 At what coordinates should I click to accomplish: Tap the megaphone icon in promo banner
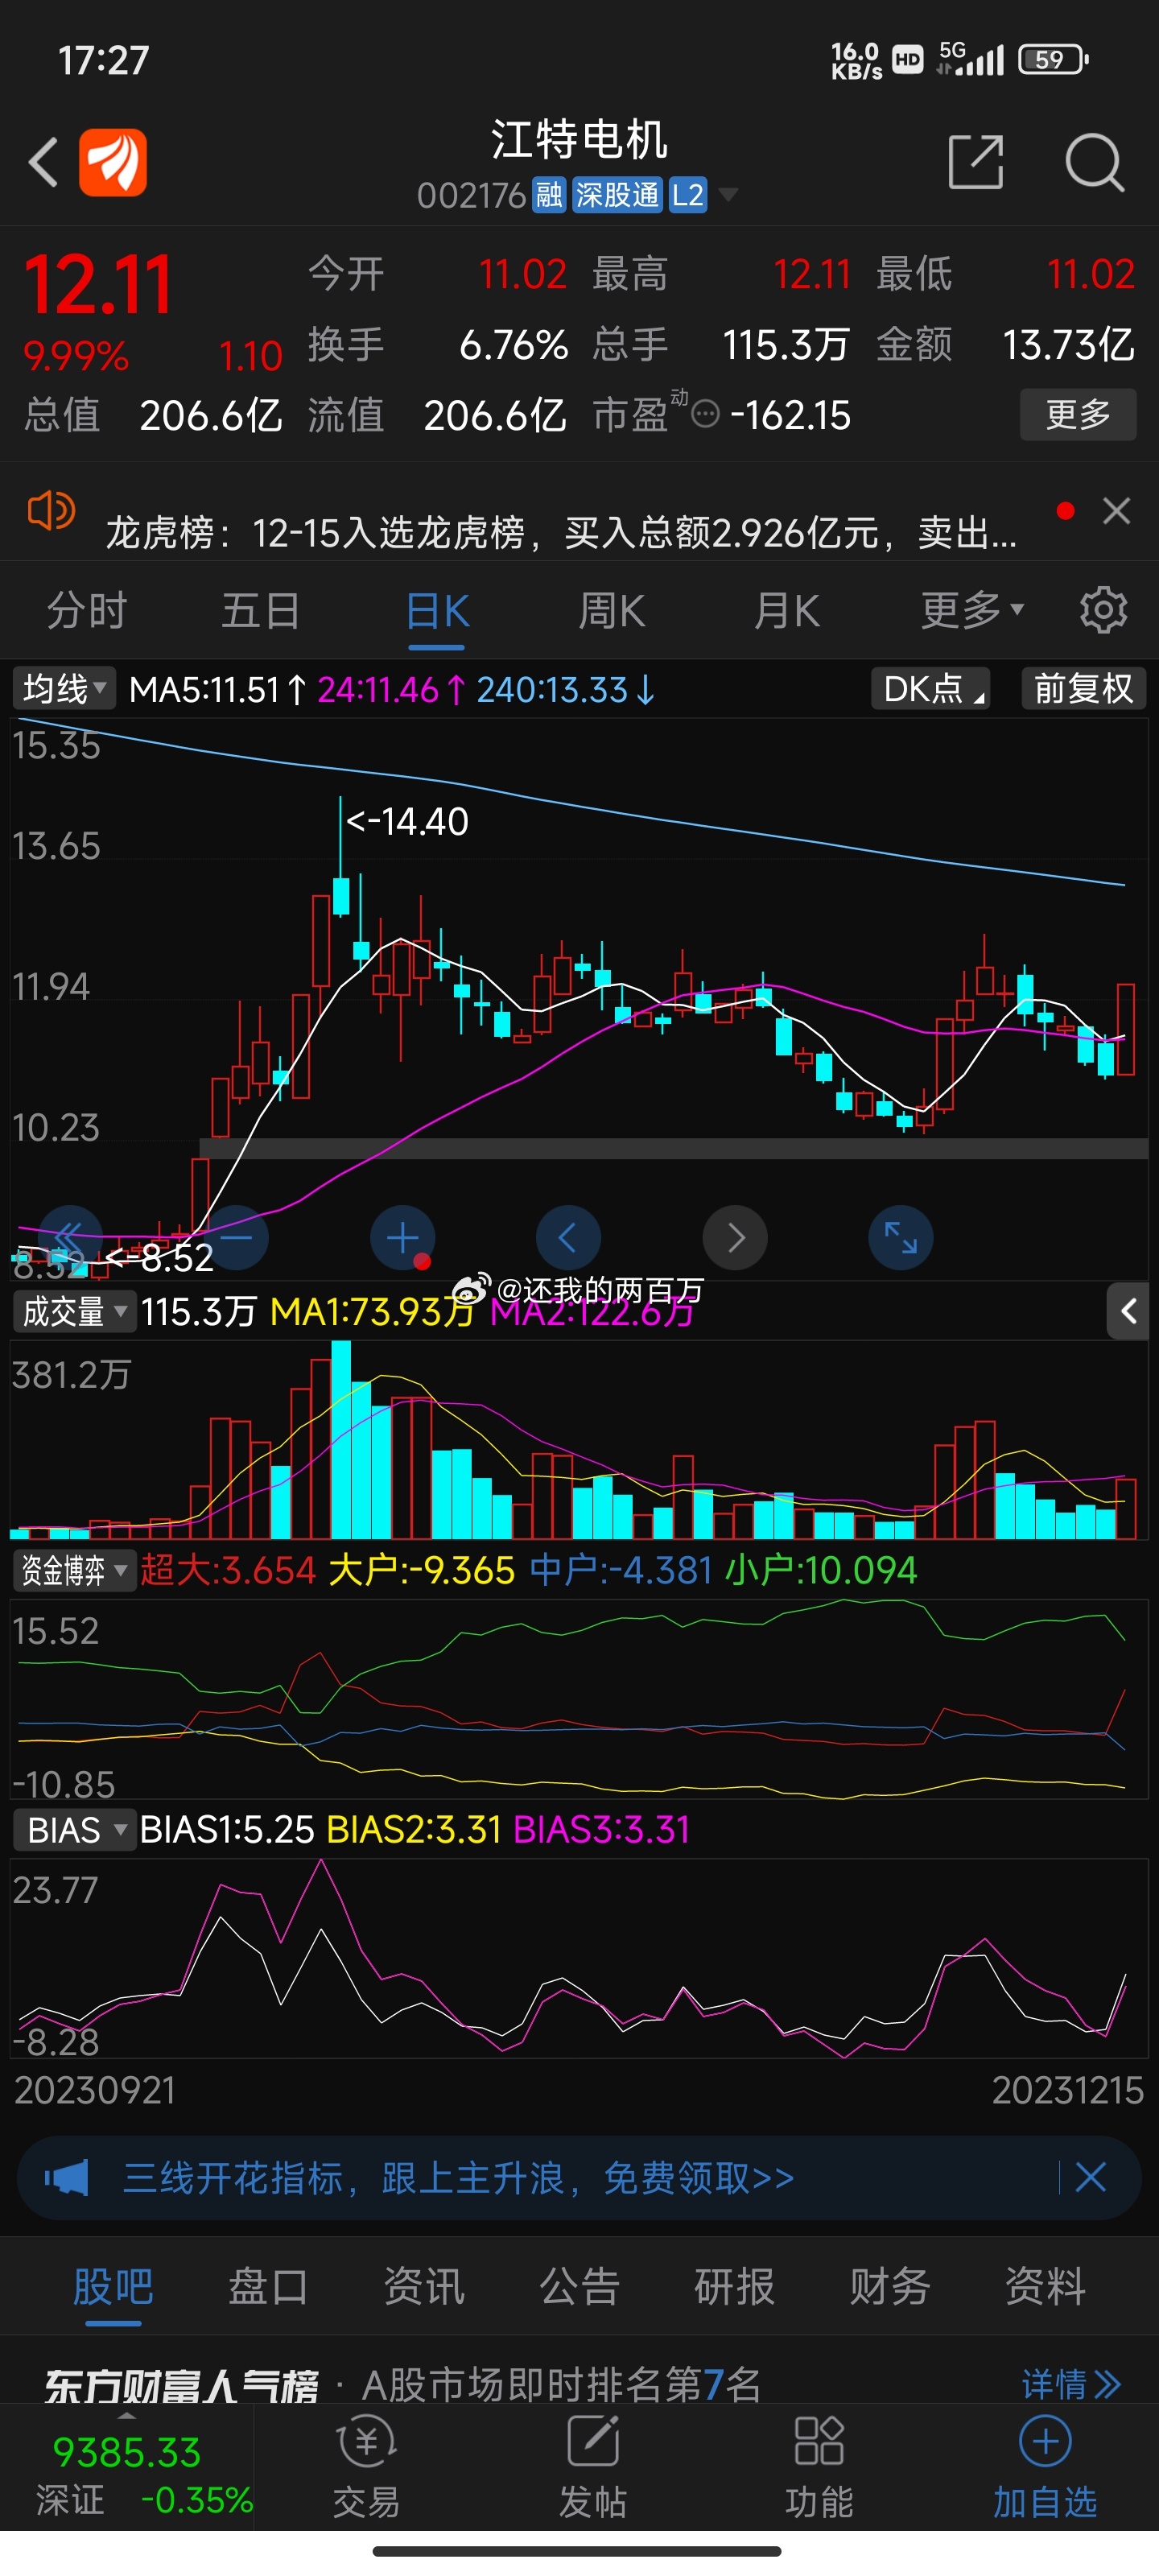pyautogui.click(x=67, y=2177)
